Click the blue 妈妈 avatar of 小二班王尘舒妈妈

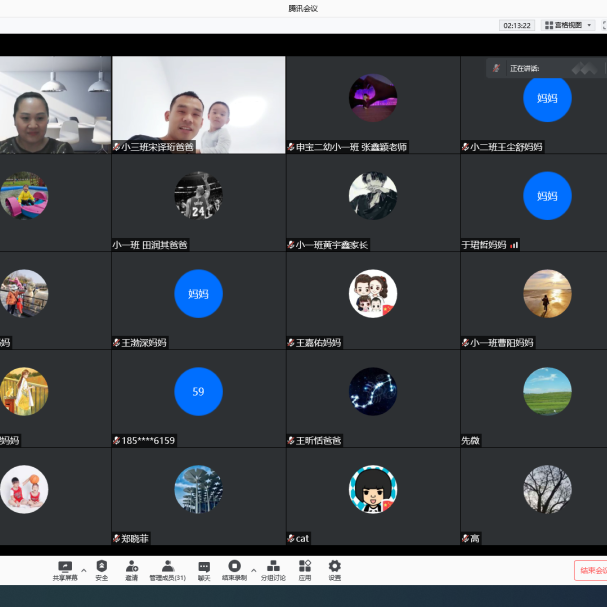(x=547, y=98)
